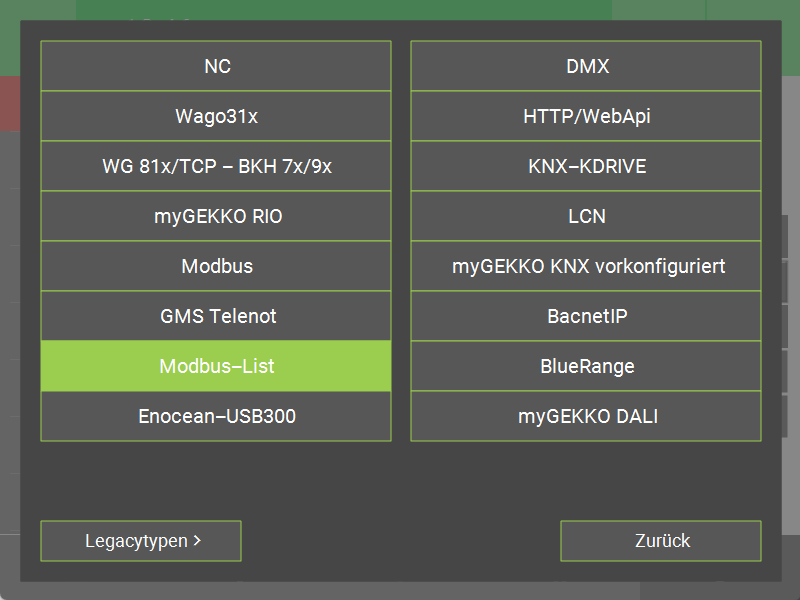The width and height of the screenshot is (800, 600).
Task: Select WG 81x/TCP – BKH 7x/9x
Action: 216,166
